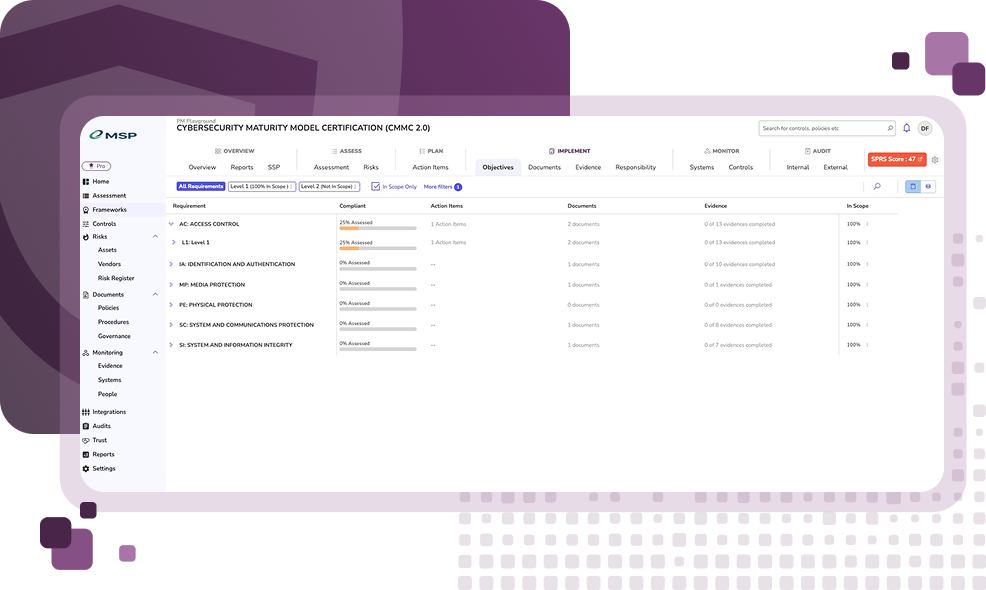The image size is (986, 590).
Task: Click the SPRS Score : 47 button
Action: 896,159
